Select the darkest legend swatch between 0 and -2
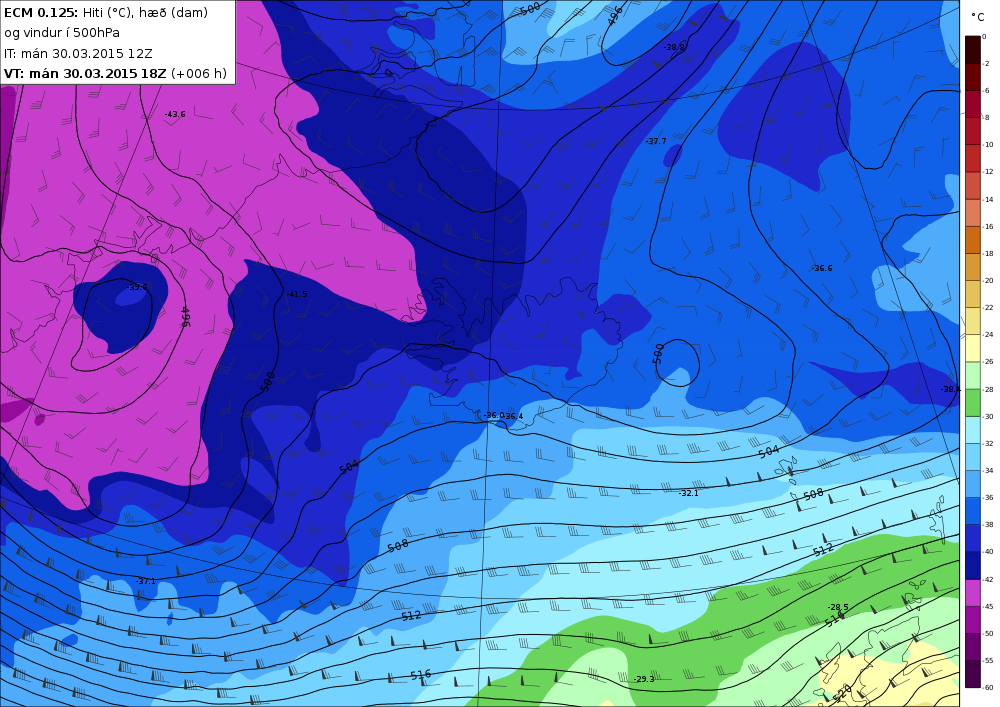Image resolution: width=1000 pixels, height=707 pixels. point(973,50)
